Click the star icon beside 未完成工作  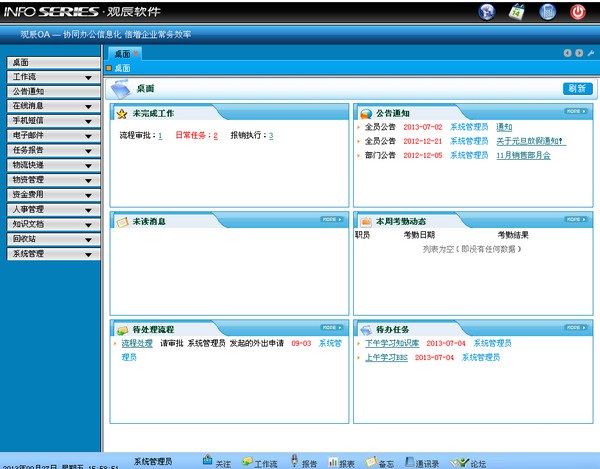(x=122, y=114)
